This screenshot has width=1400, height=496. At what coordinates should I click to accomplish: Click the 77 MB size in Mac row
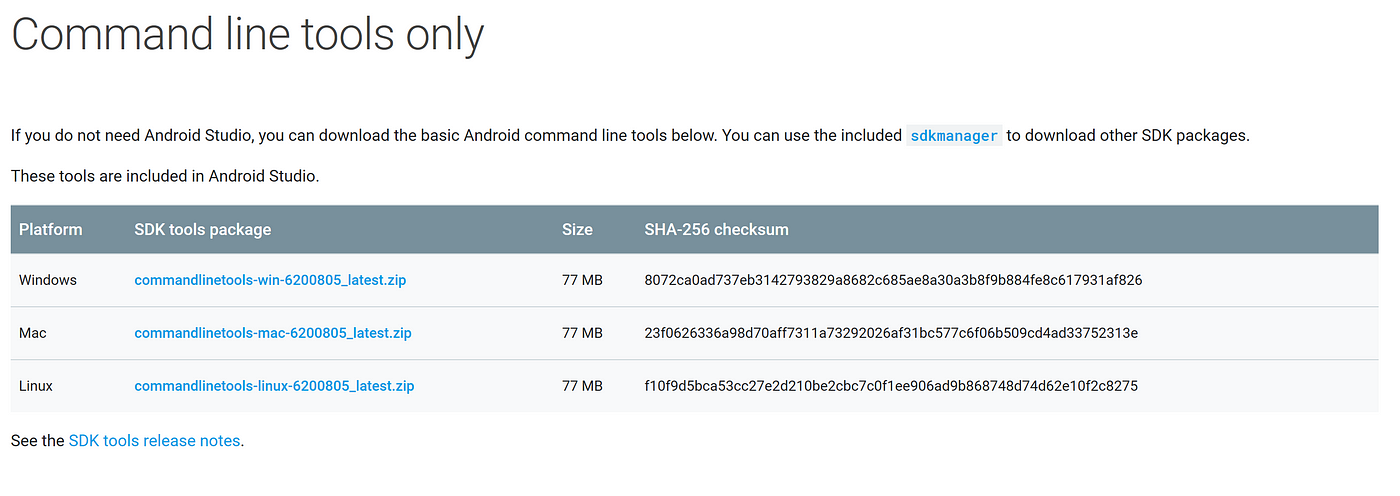click(x=582, y=333)
